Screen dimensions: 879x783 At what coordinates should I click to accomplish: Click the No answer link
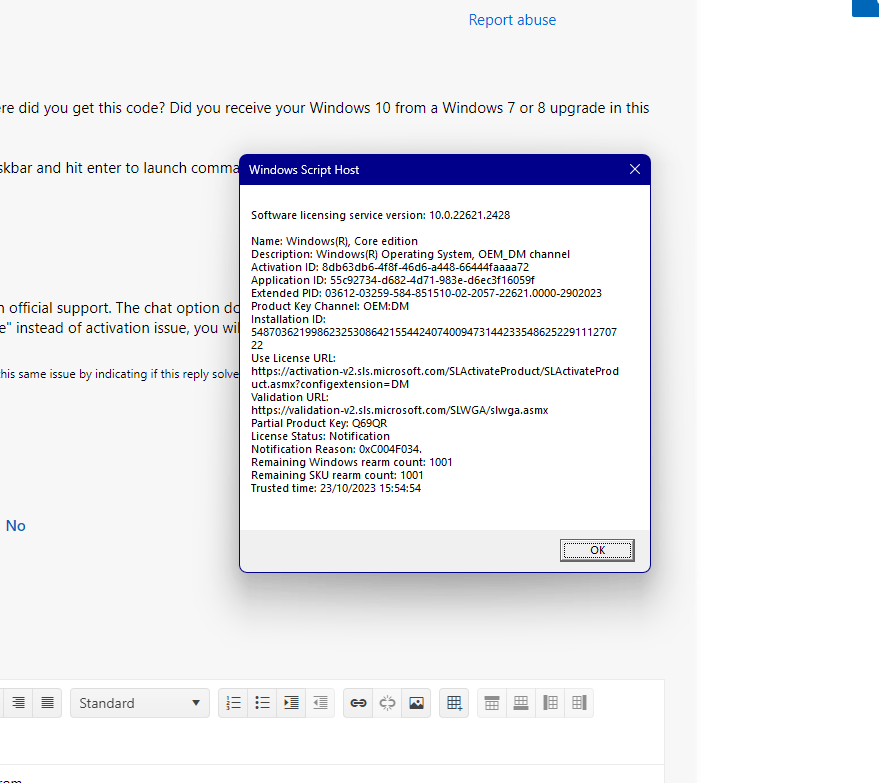16,526
